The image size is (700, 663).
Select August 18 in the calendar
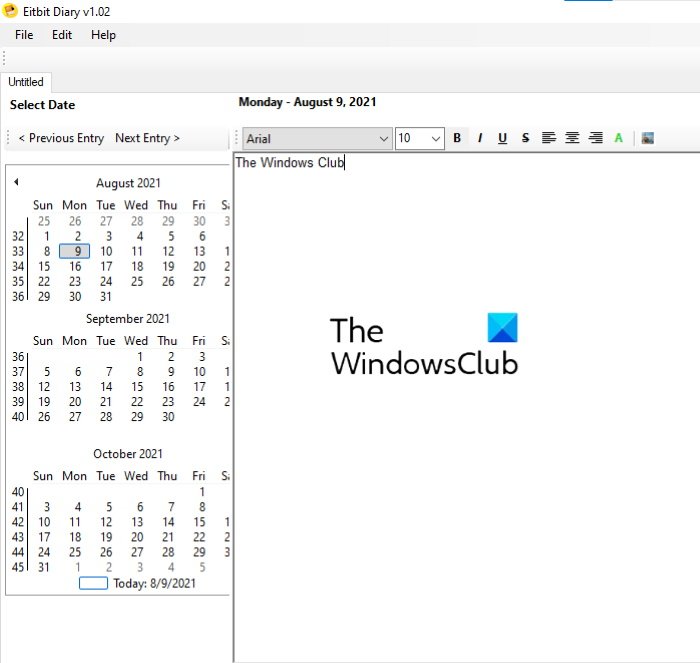[x=137, y=267]
